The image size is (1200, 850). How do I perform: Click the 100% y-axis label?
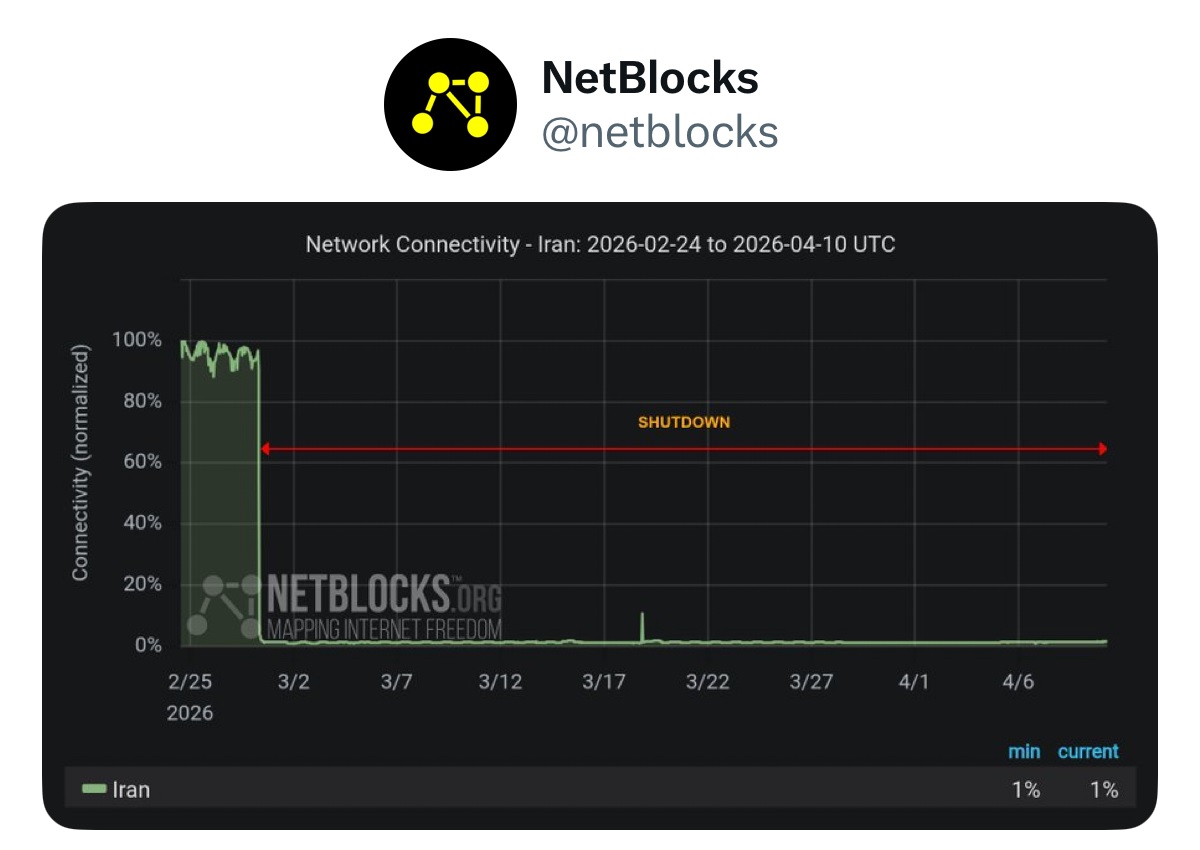click(138, 340)
